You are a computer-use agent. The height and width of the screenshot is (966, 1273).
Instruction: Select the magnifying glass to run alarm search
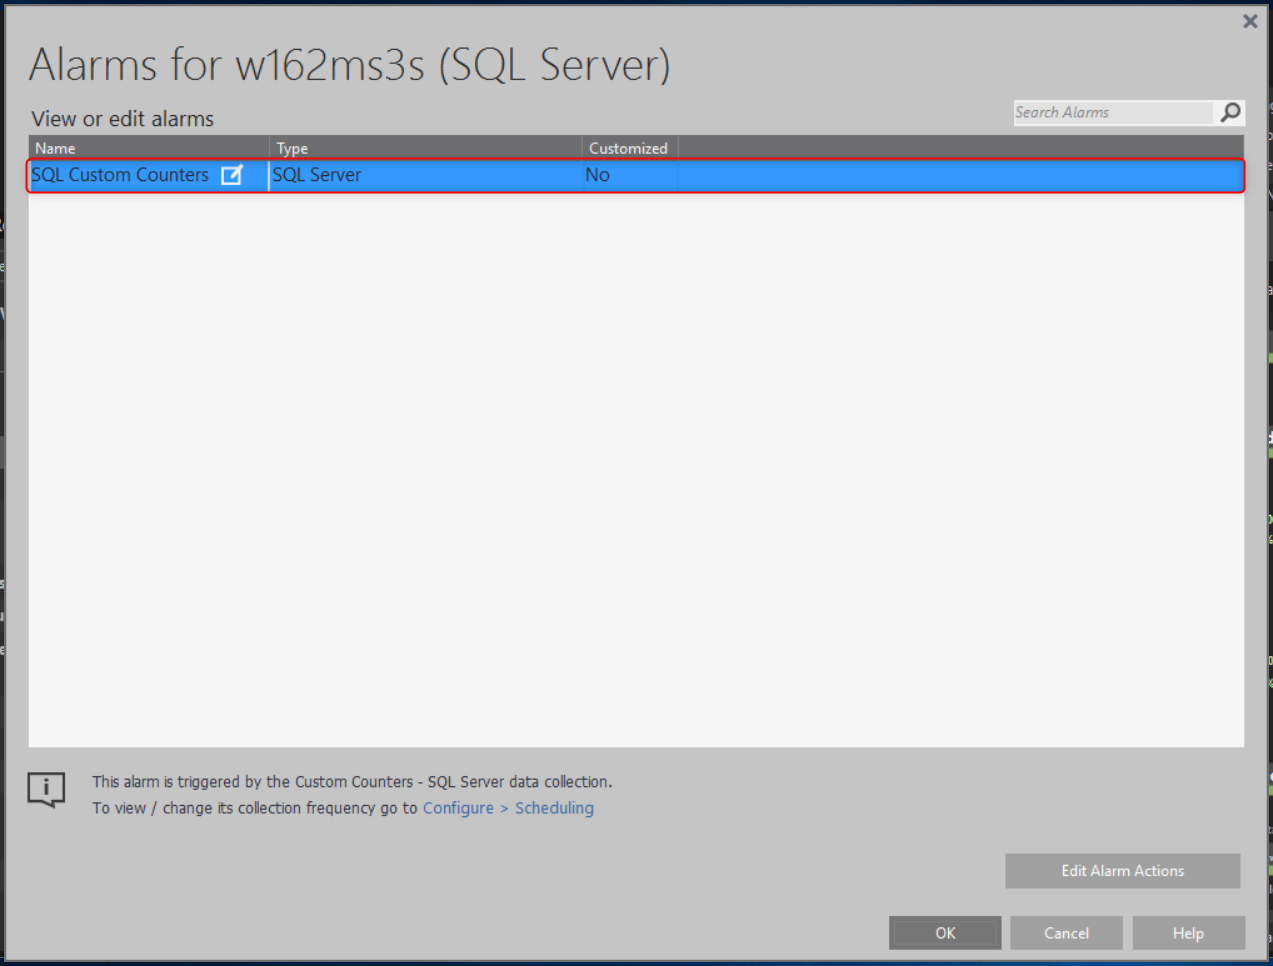pos(1230,112)
